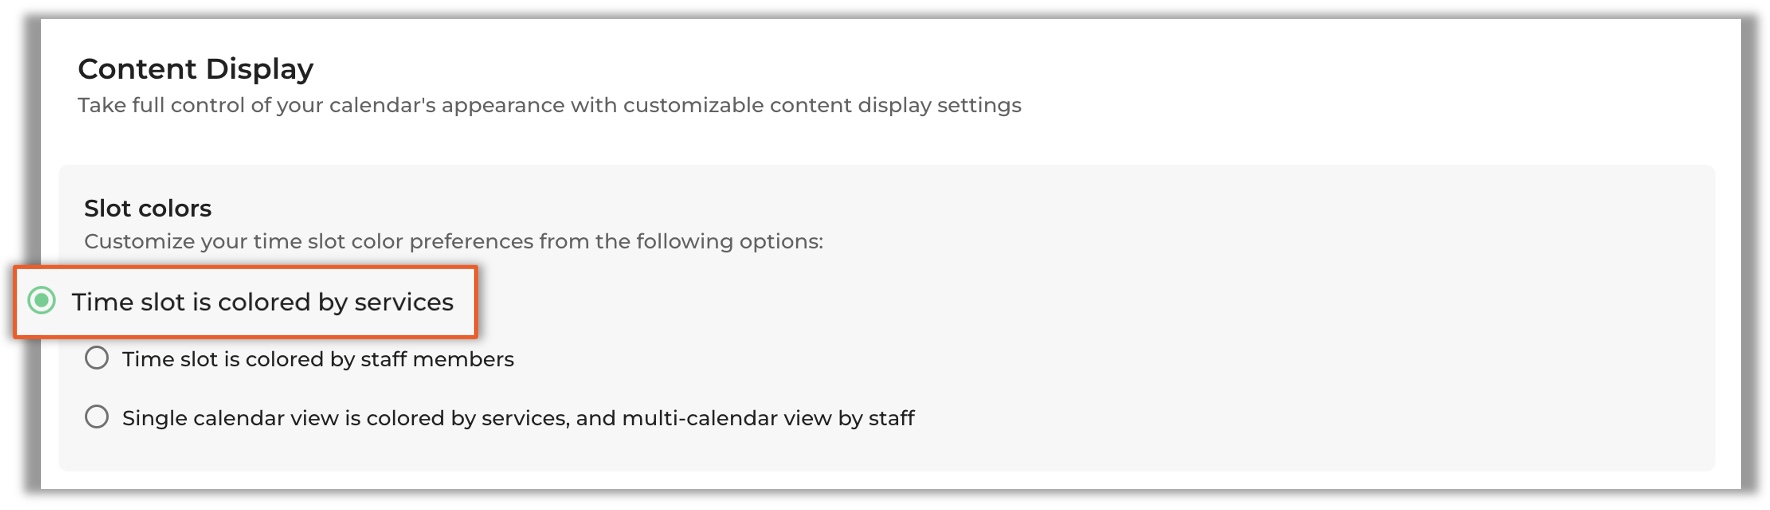Click the 'Time slot is colored by services' label
The image size is (1770, 510).
pyautogui.click(x=262, y=302)
